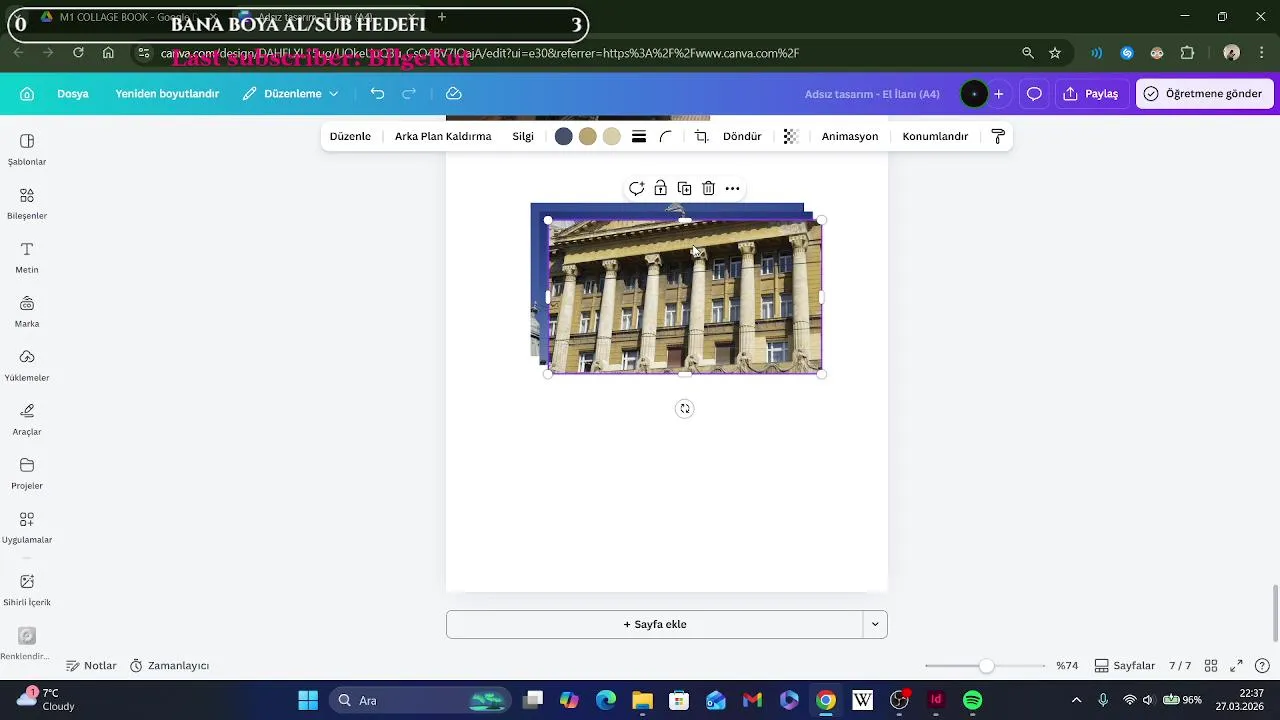Select the crop tool icon
This screenshot has height=720, width=1280.
click(701, 137)
